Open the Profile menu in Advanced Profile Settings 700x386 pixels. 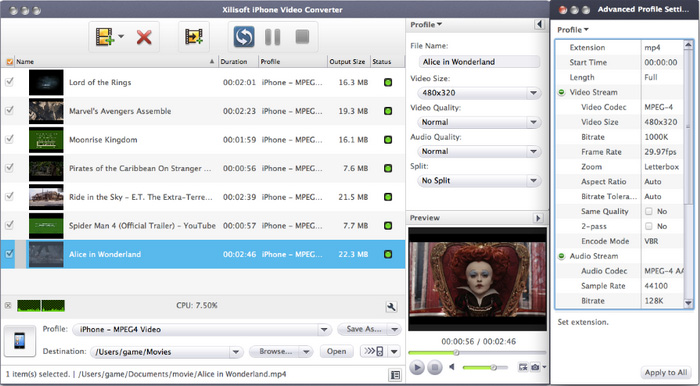point(573,30)
